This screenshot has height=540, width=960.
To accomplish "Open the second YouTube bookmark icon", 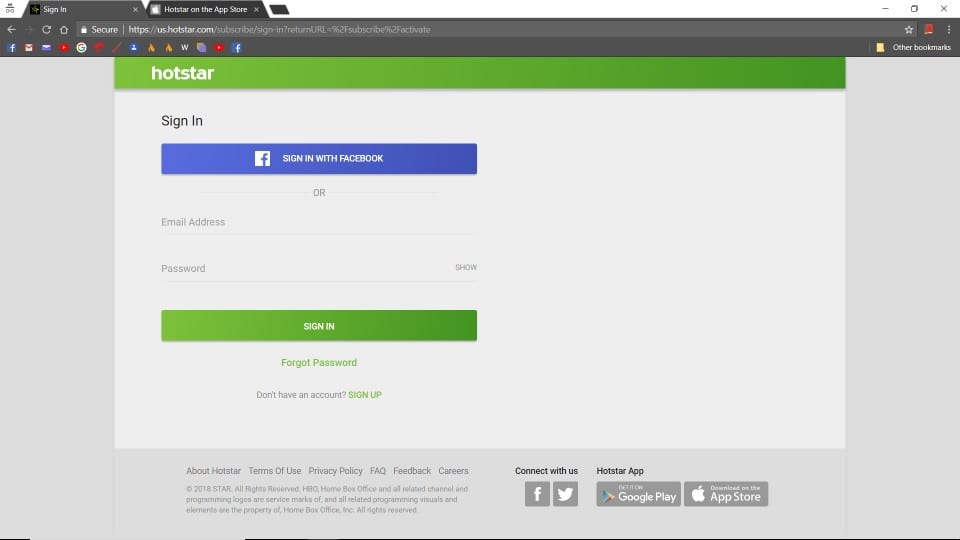I will click(x=219, y=47).
